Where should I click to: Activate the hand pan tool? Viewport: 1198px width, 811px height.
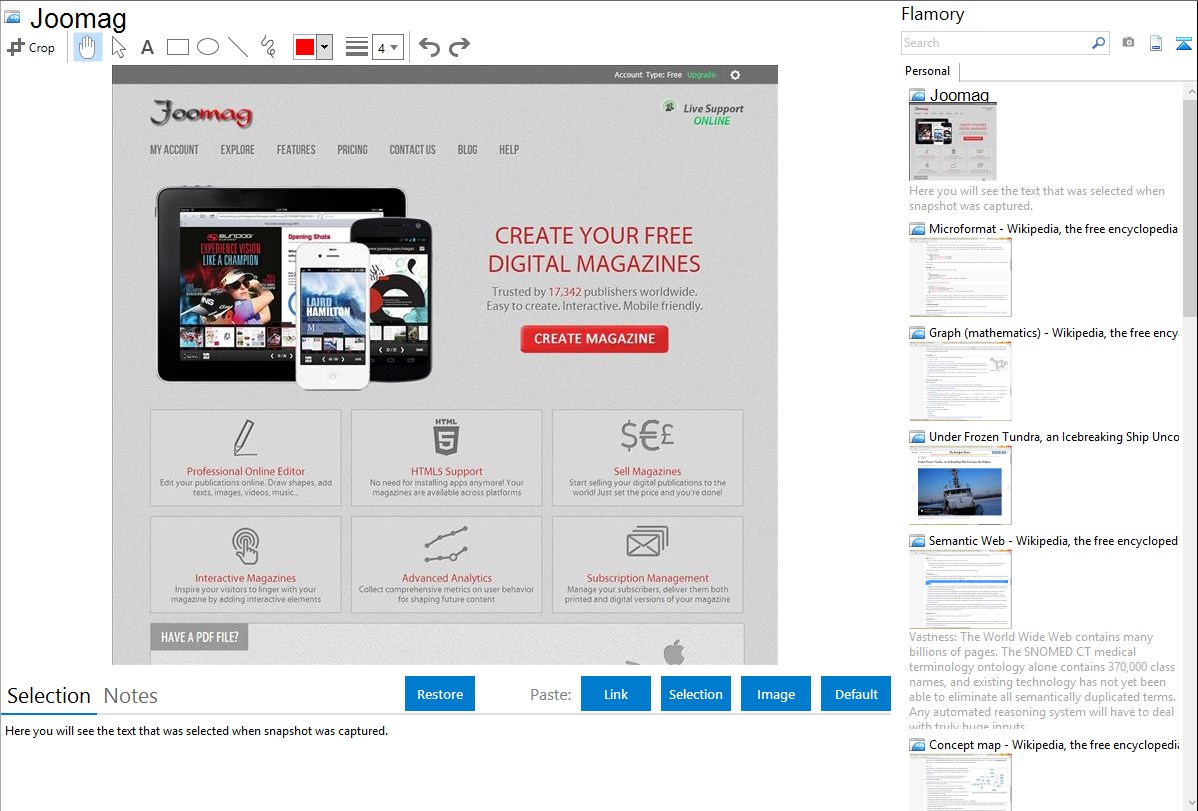point(87,47)
